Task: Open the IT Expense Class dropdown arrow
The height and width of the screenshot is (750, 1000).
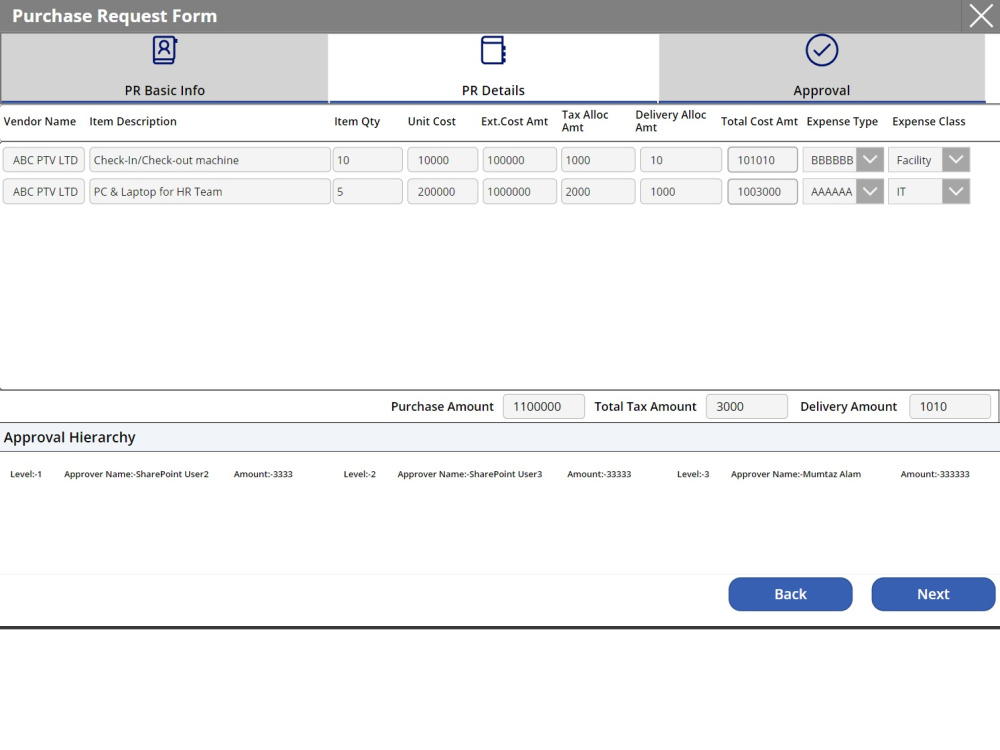Action: (956, 191)
